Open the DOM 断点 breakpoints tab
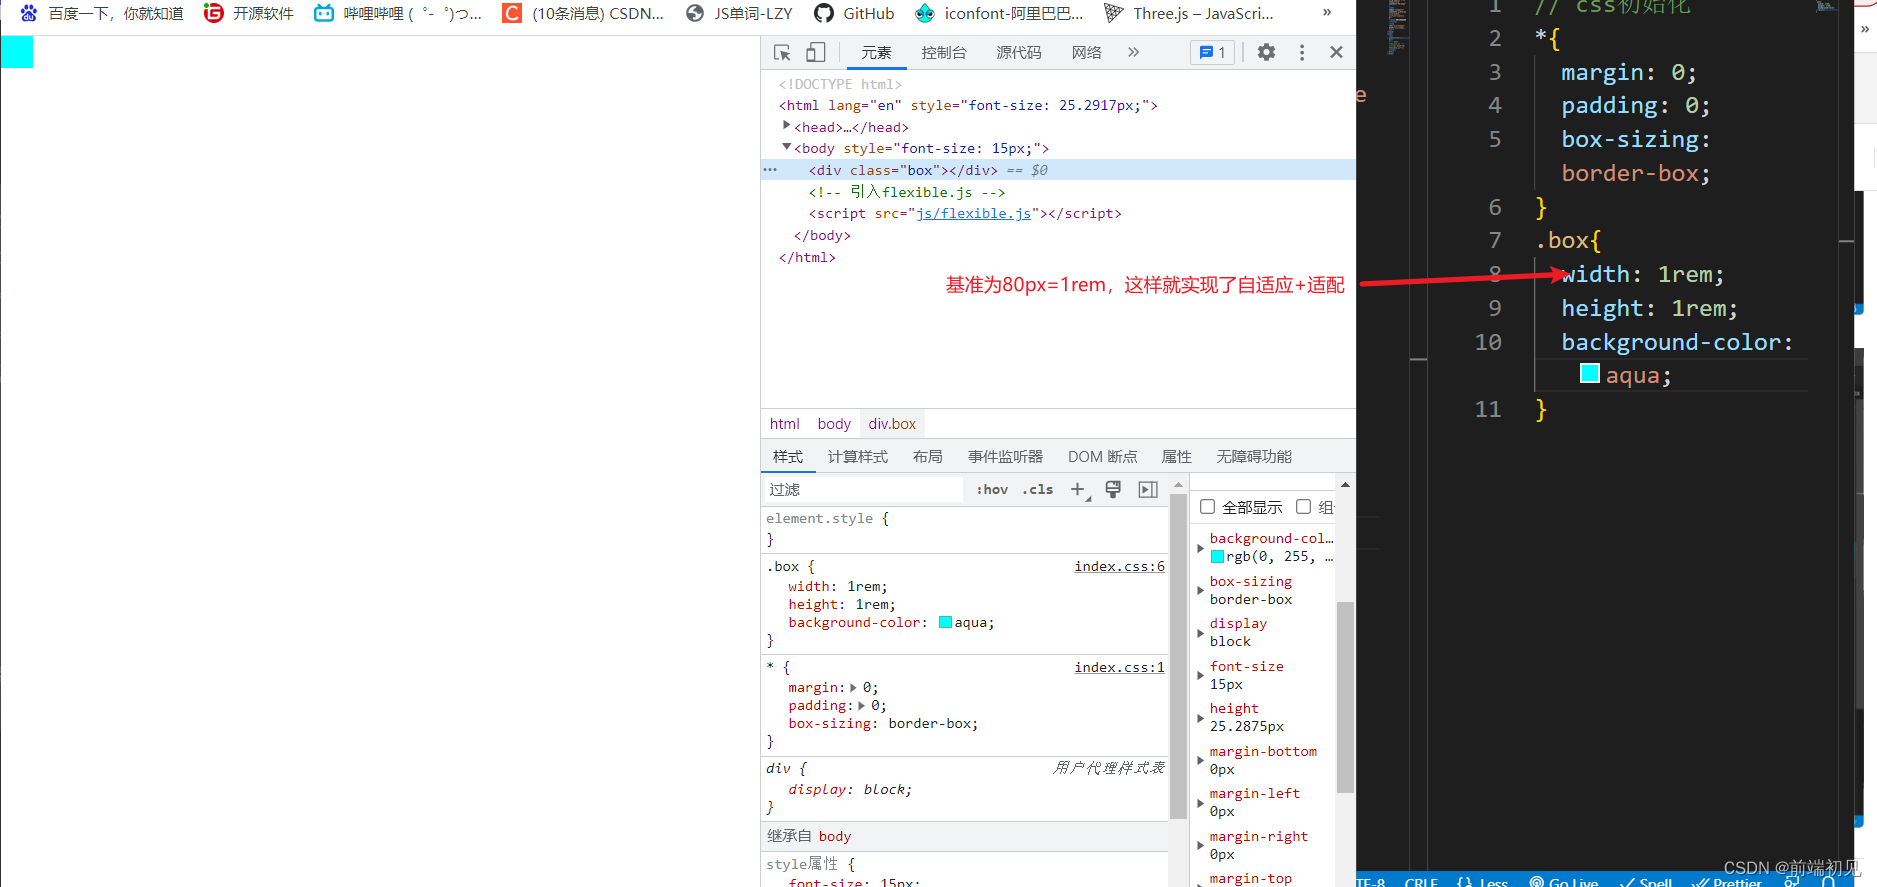This screenshot has height=887, width=1877. point(1102,457)
